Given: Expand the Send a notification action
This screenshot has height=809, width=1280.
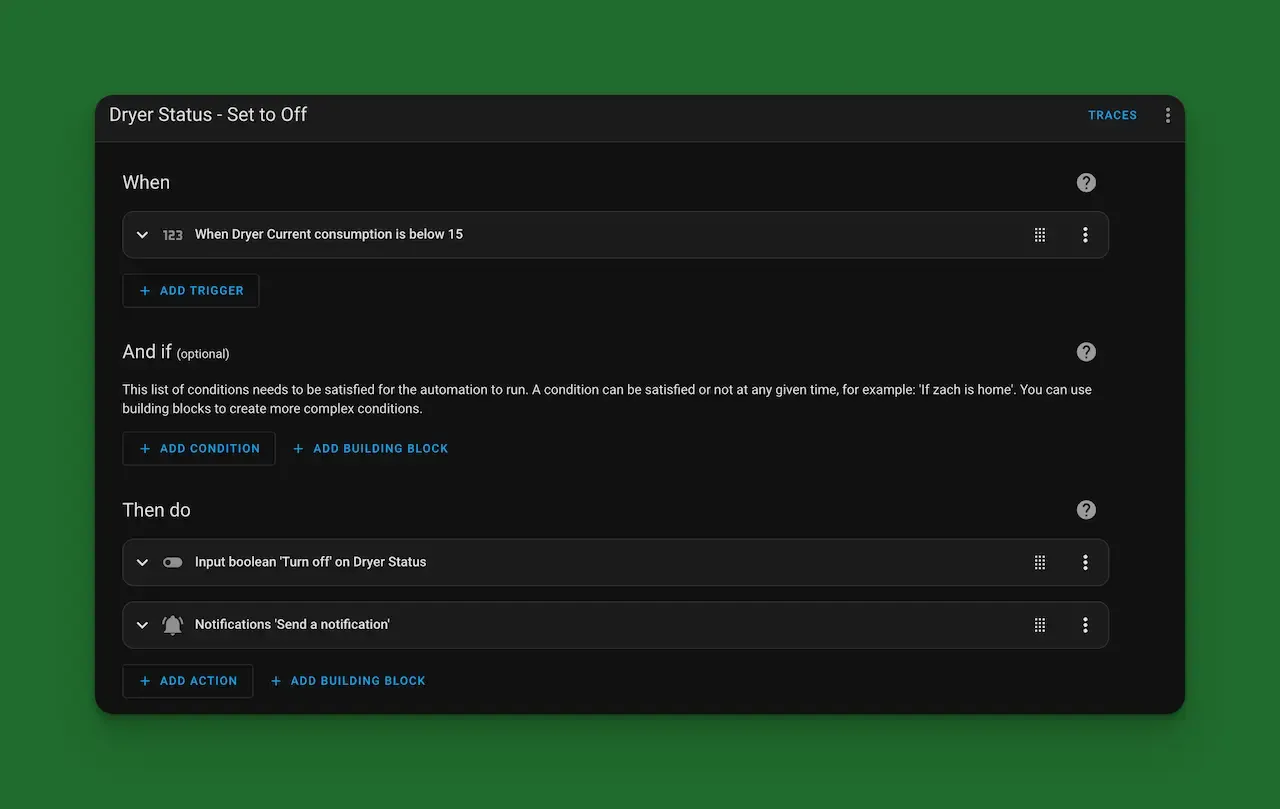Looking at the screenshot, I should (x=142, y=624).
